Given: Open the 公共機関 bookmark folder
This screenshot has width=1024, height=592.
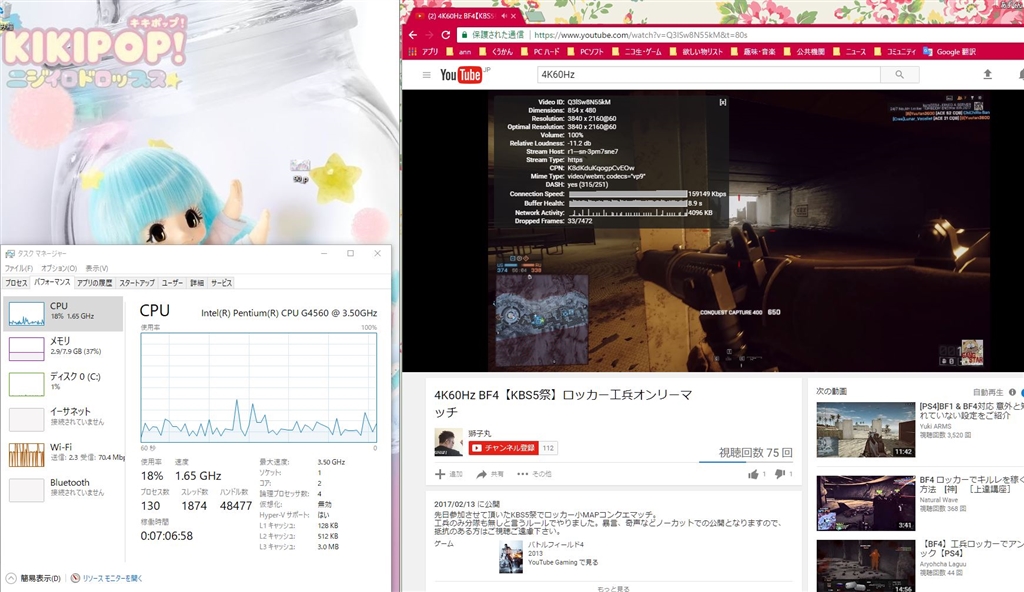Looking at the screenshot, I should point(805,52).
